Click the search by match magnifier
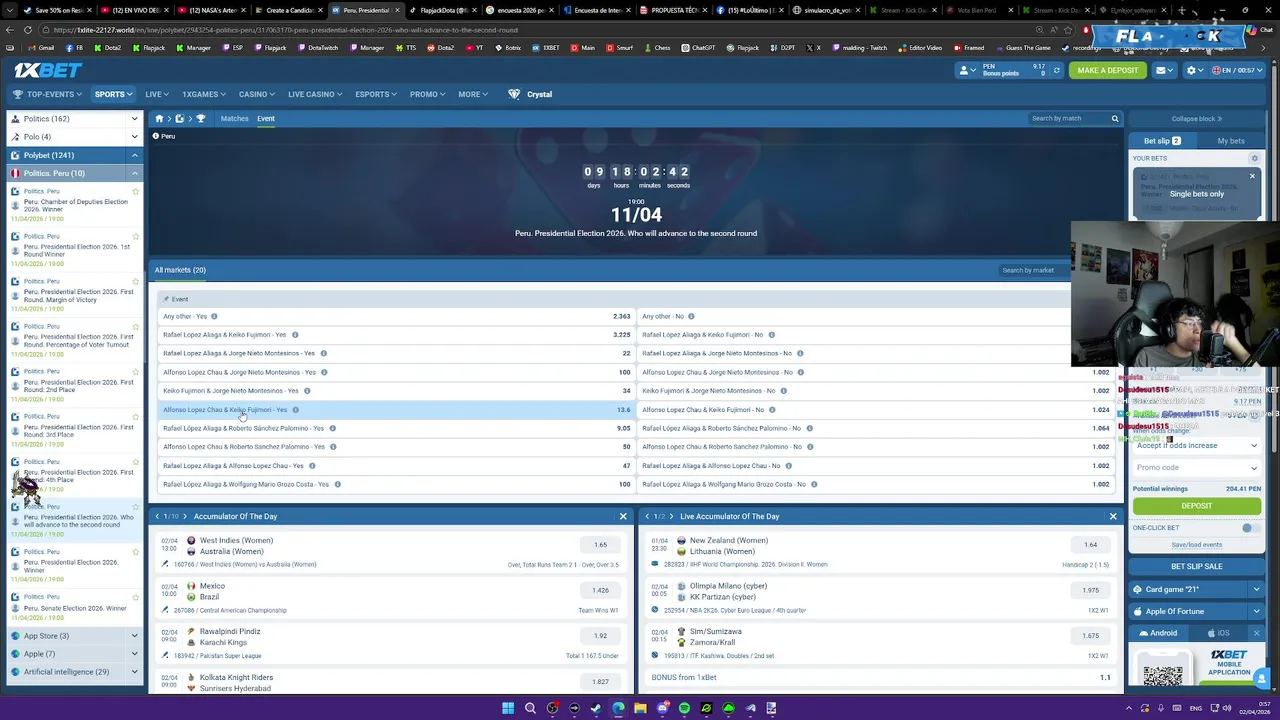This screenshot has width=1280, height=720. pos(1115,118)
